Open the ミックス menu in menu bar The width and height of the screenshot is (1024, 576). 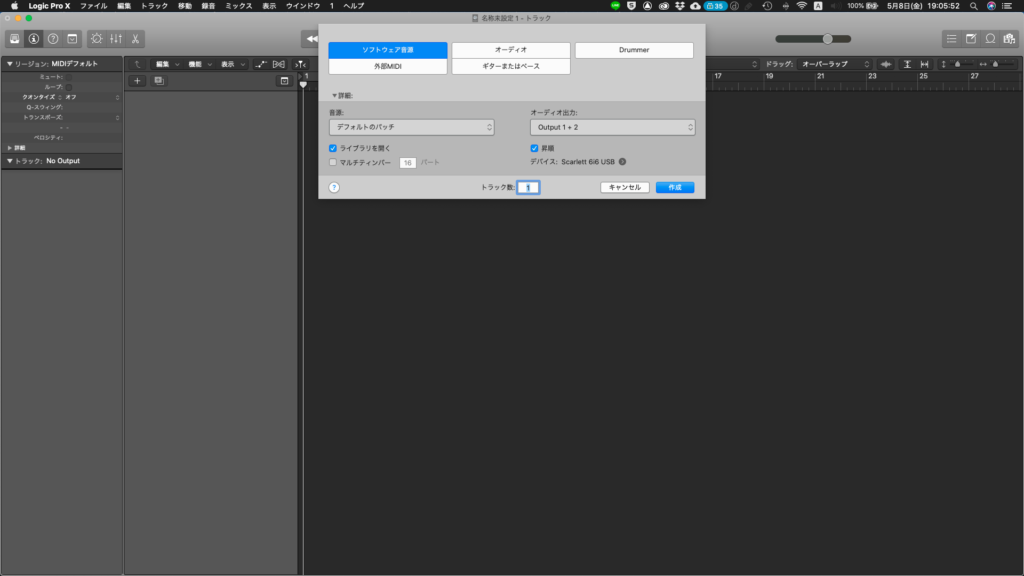click(239, 6)
